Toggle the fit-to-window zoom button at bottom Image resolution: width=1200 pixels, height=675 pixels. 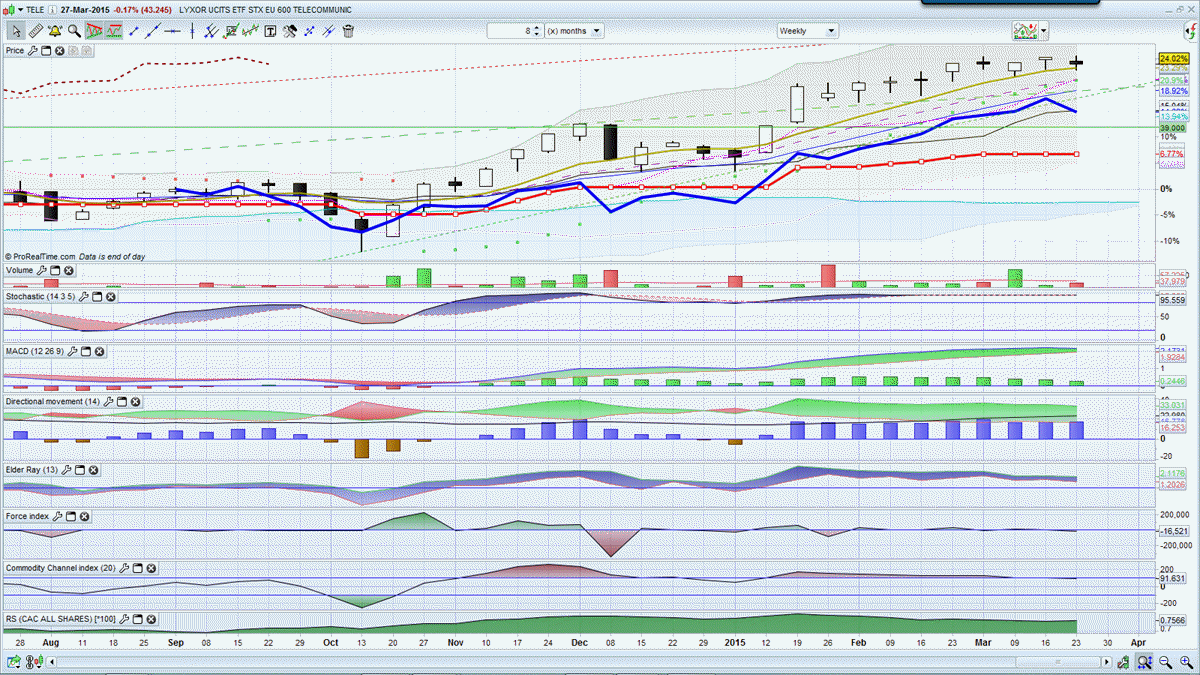click(x=1143, y=662)
